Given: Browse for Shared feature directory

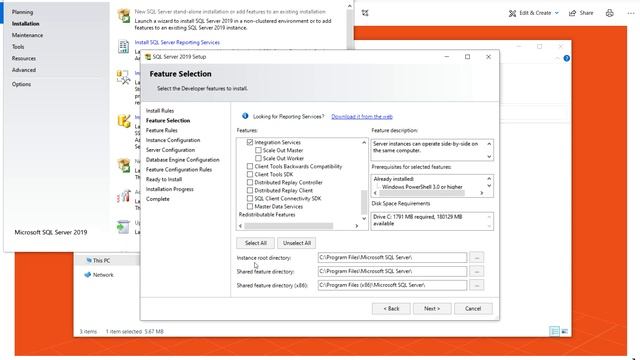Looking at the screenshot, I should tap(477, 271).
